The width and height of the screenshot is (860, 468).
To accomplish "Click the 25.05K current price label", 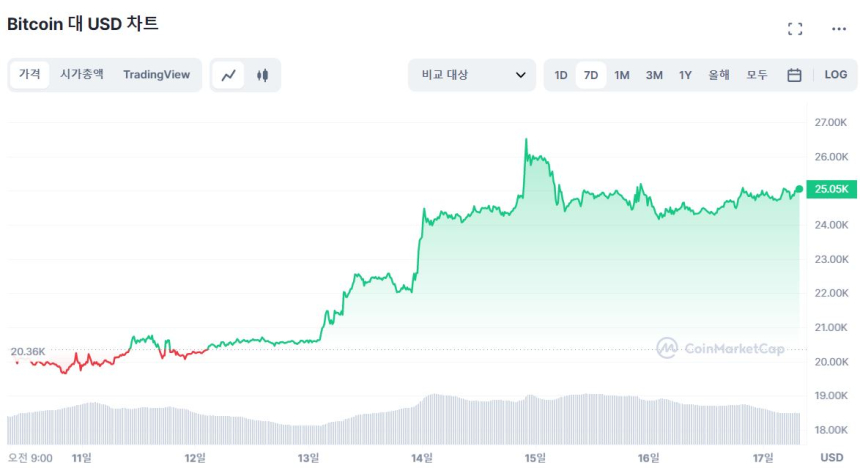I will 831,189.
